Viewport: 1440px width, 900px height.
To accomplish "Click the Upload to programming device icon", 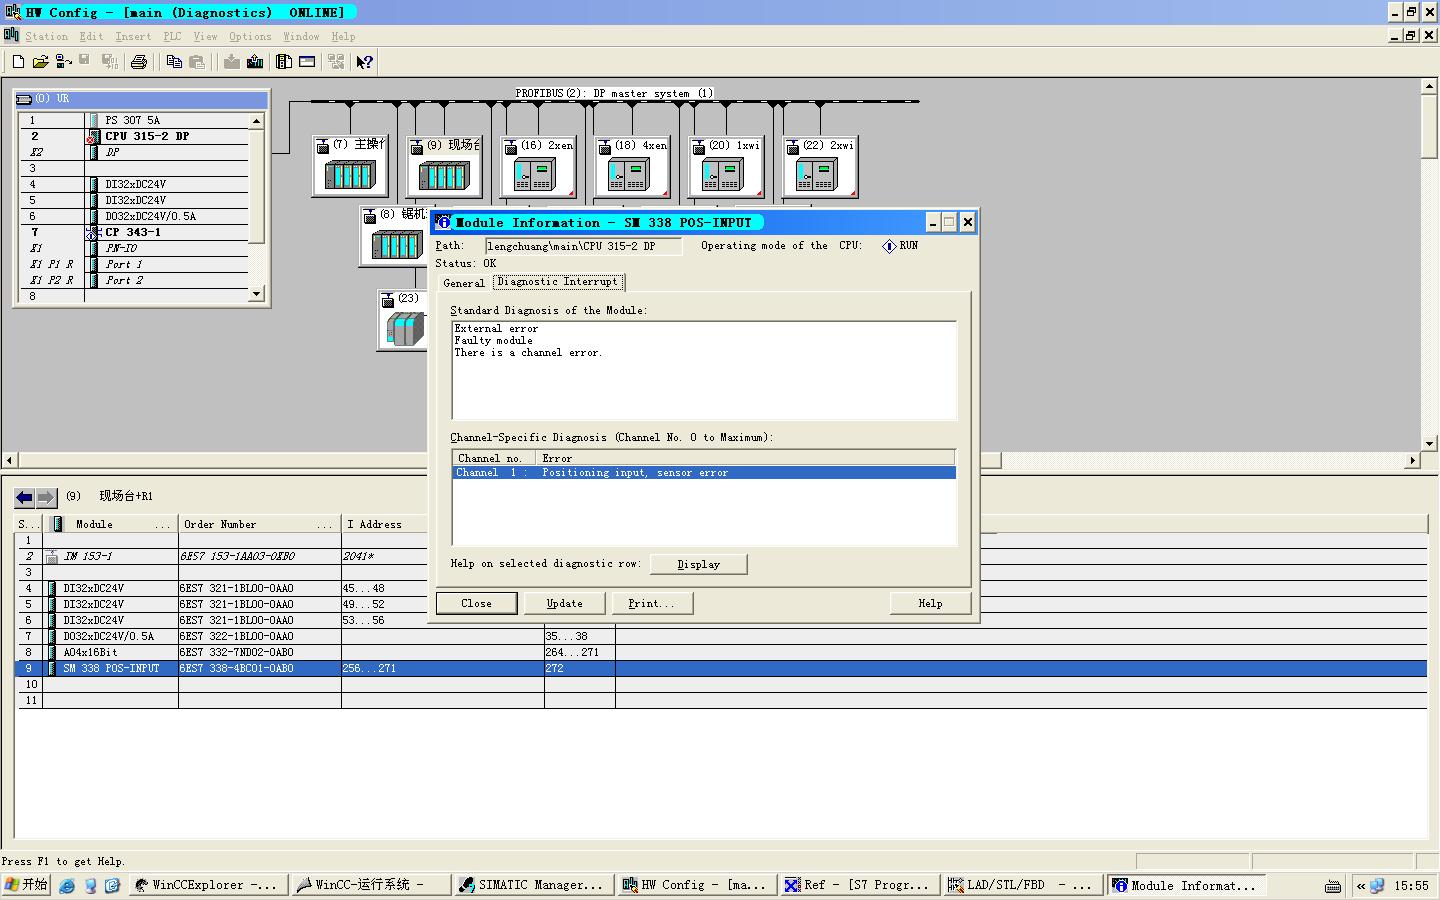I will tap(254, 62).
